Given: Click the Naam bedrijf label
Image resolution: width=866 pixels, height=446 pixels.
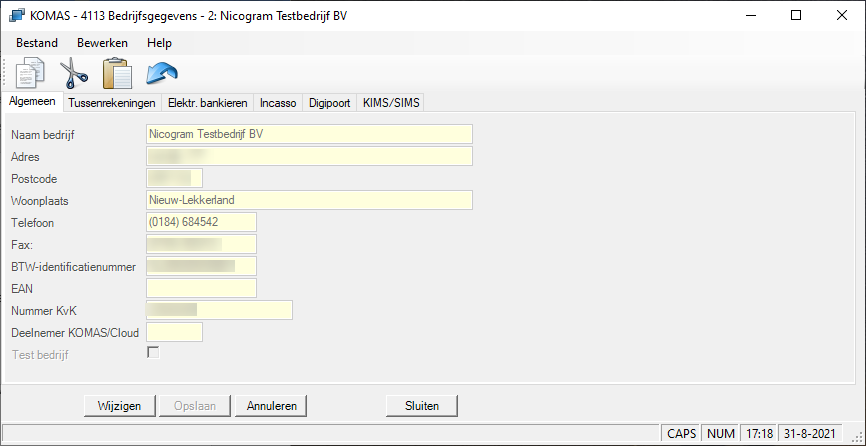Looking at the screenshot, I should 43,135.
